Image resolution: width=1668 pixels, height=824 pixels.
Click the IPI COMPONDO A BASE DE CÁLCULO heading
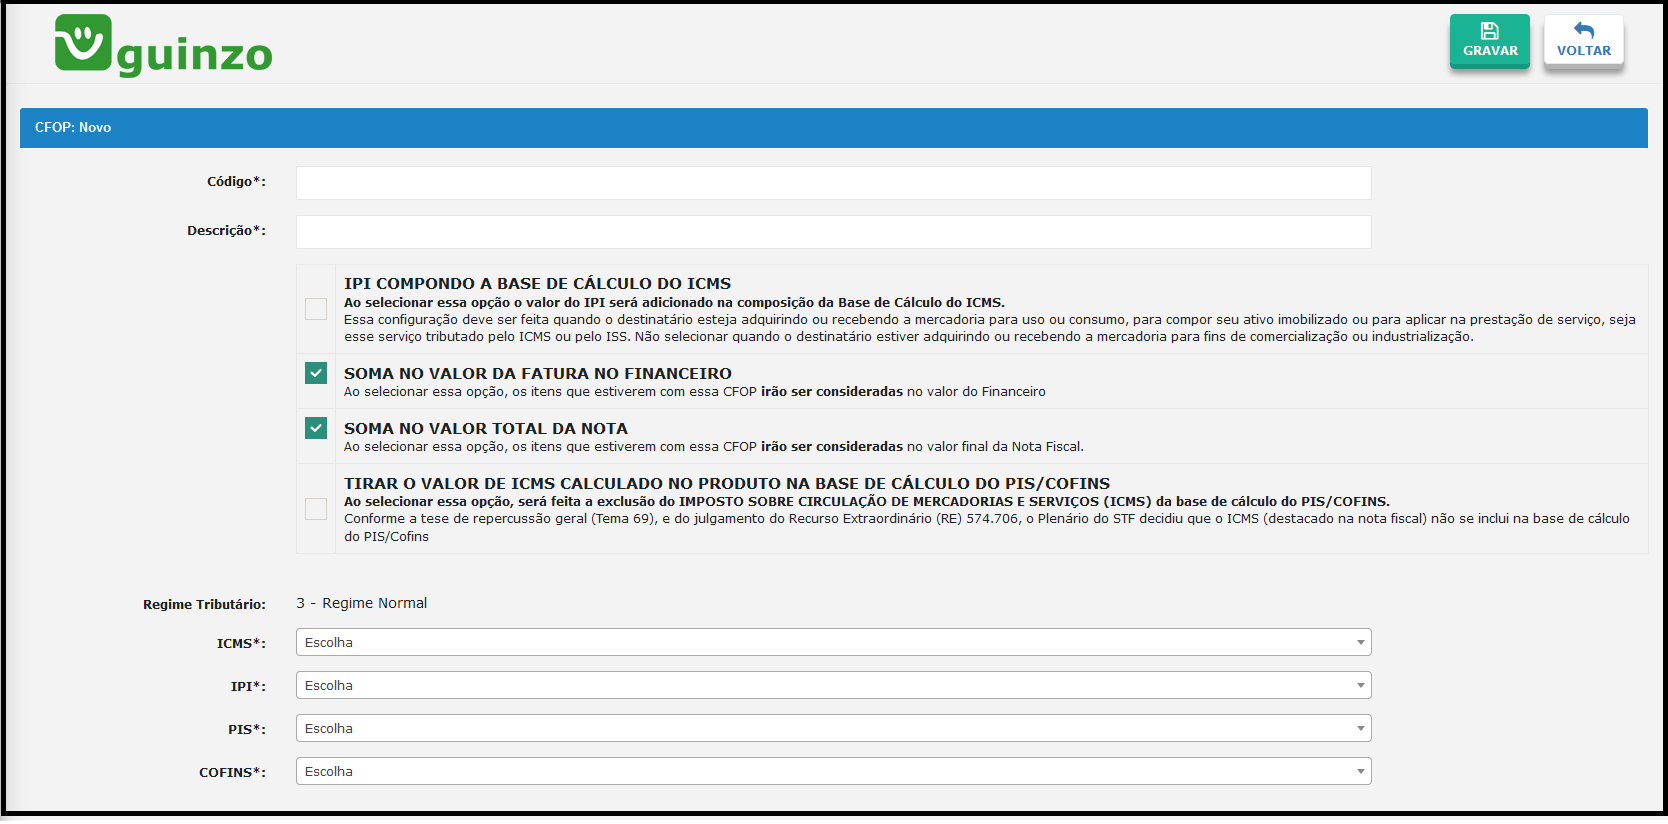[537, 284]
